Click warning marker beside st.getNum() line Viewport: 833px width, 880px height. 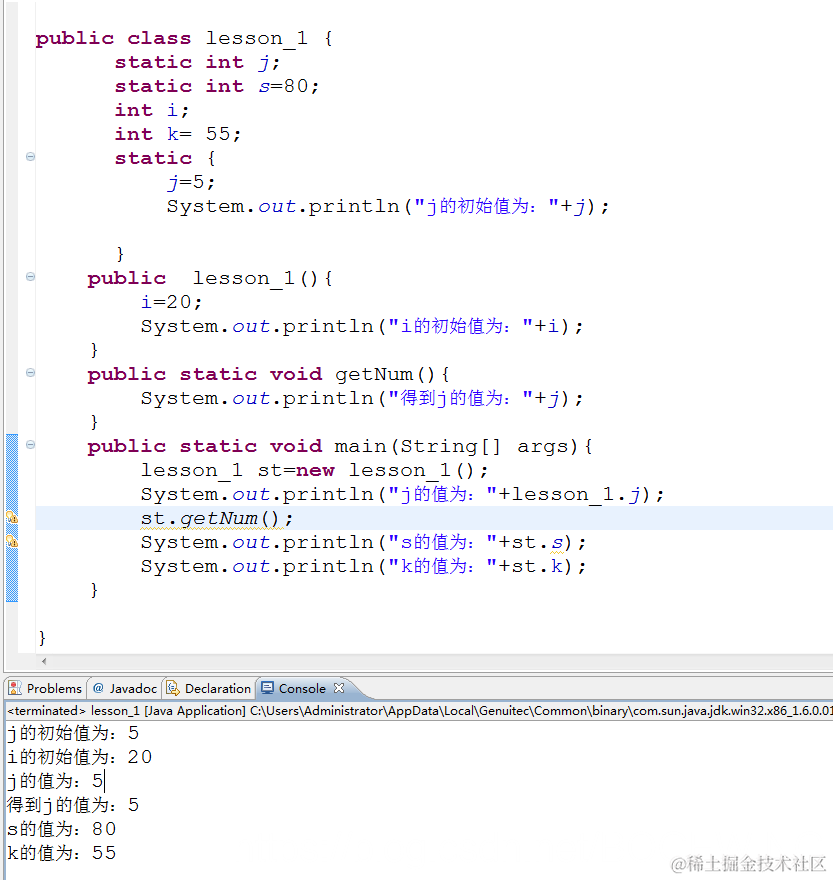point(12,517)
